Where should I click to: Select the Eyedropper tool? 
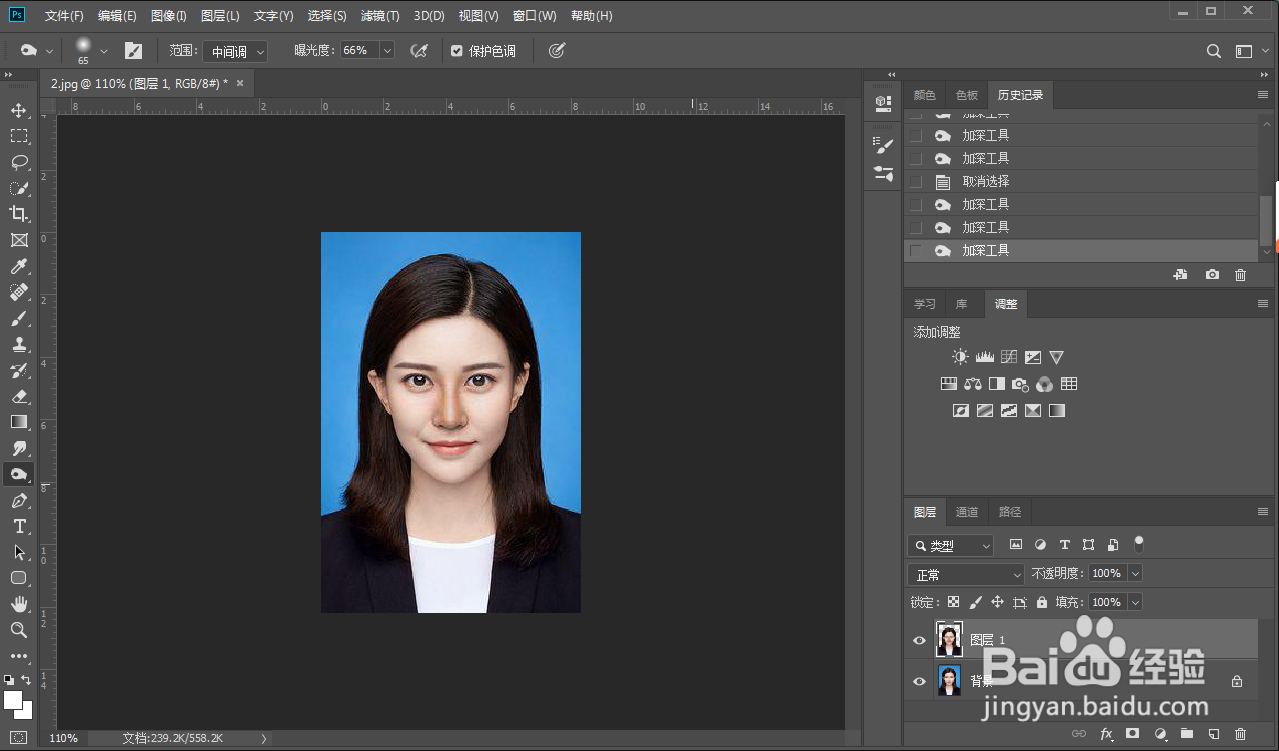pyautogui.click(x=19, y=266)
